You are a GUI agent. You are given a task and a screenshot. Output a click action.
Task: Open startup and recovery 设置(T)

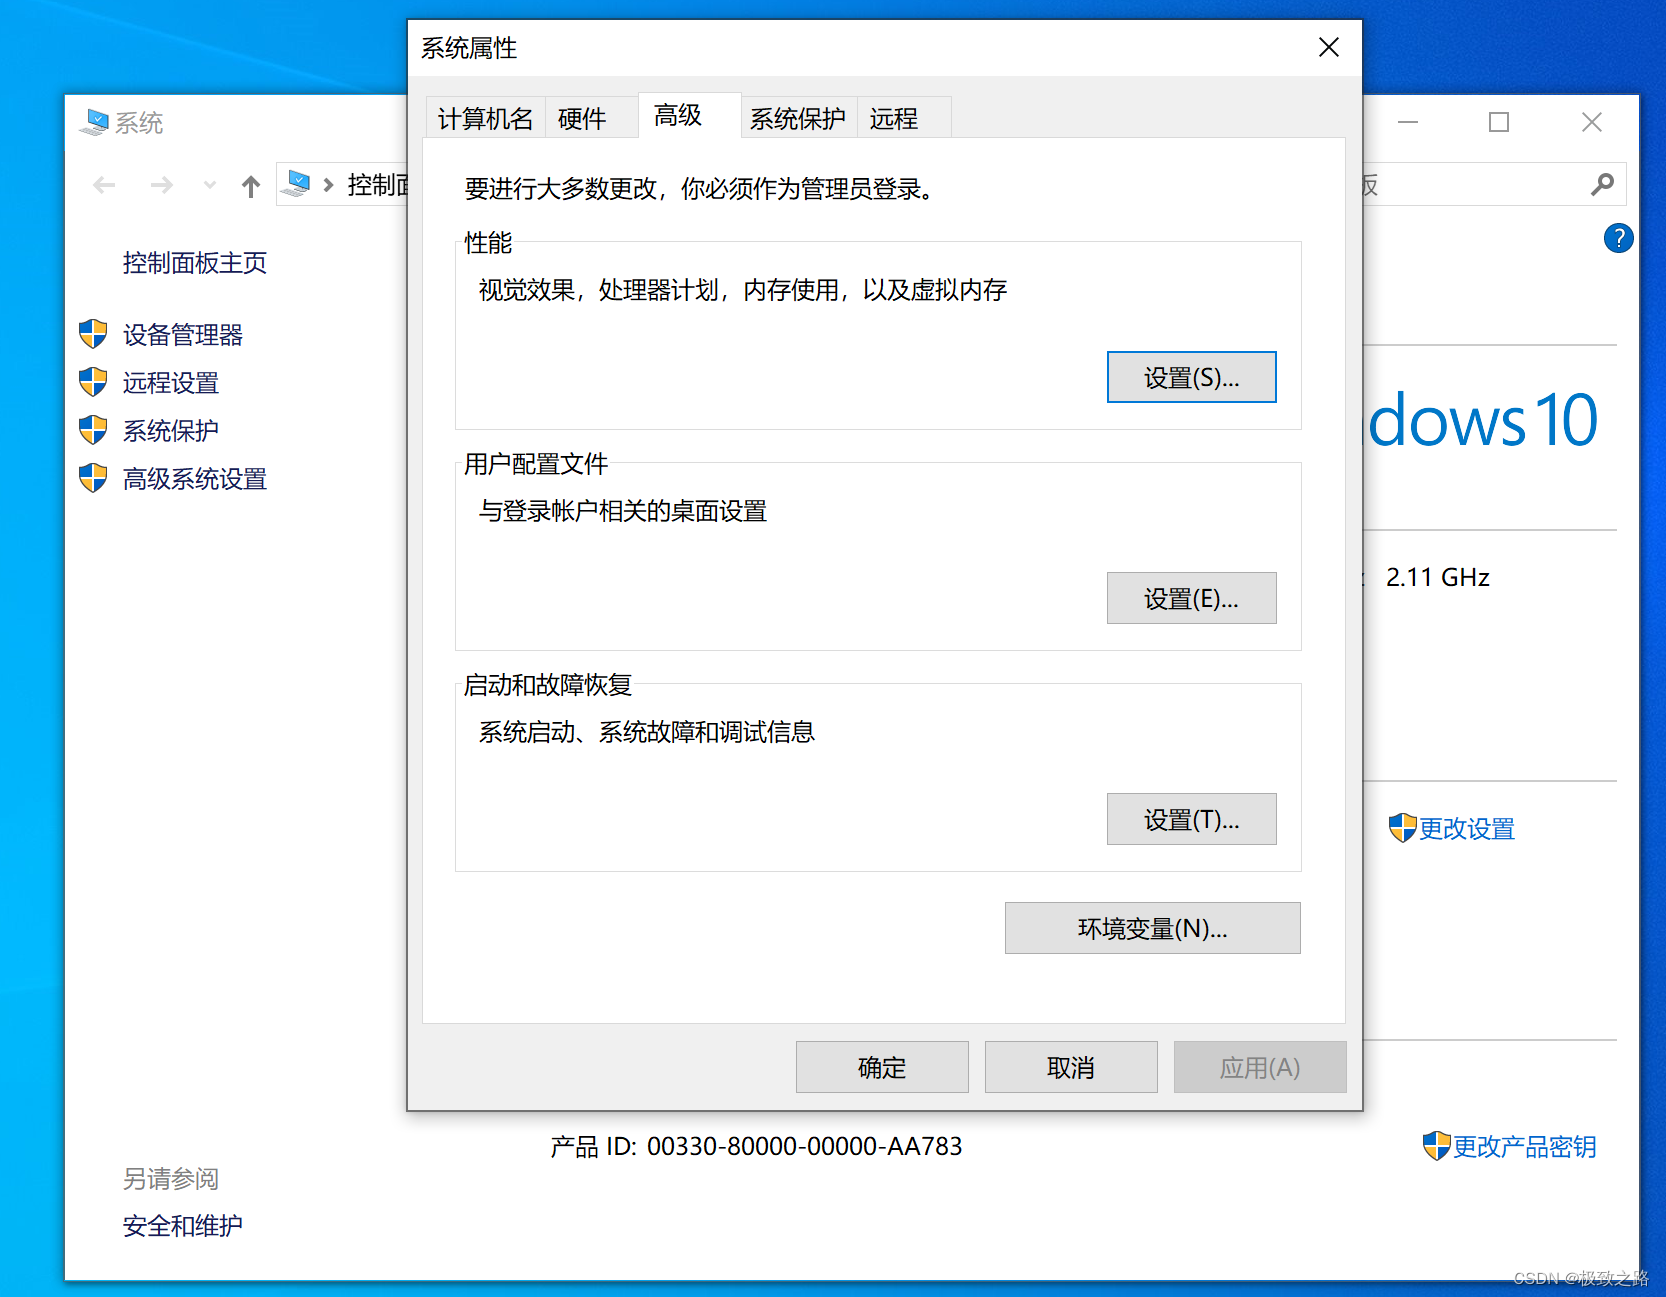(1191, 819)
